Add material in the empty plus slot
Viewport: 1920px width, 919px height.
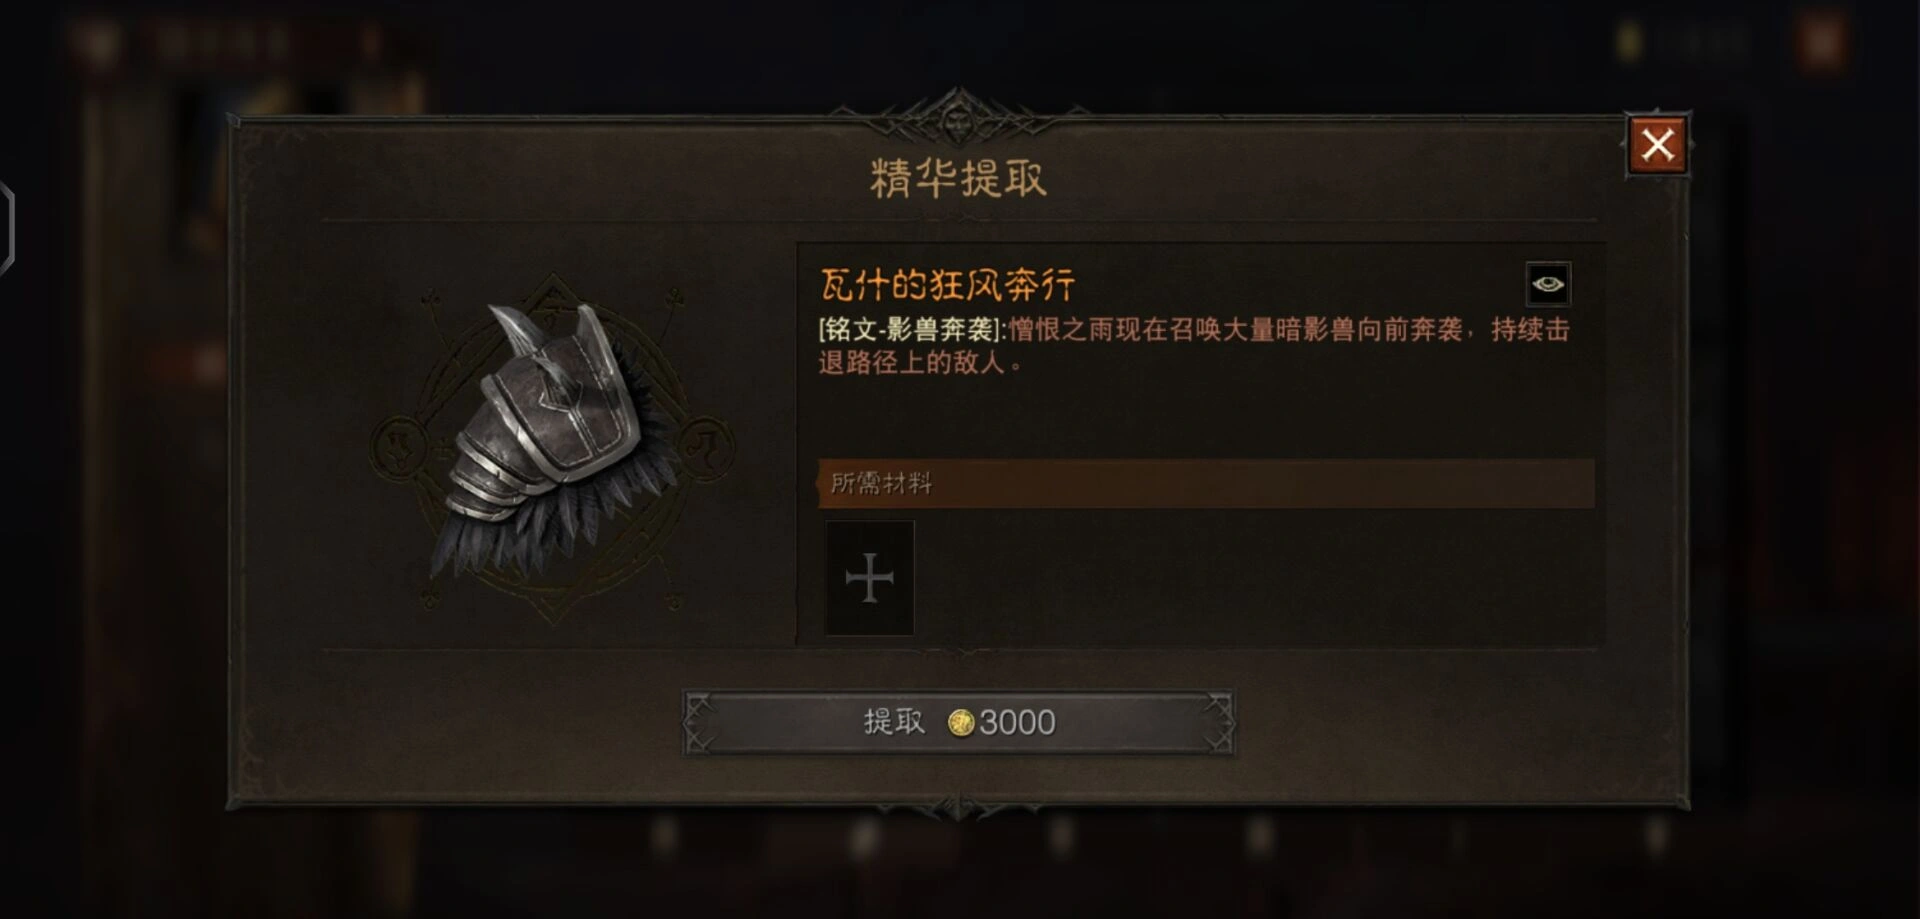coord(869,577)
